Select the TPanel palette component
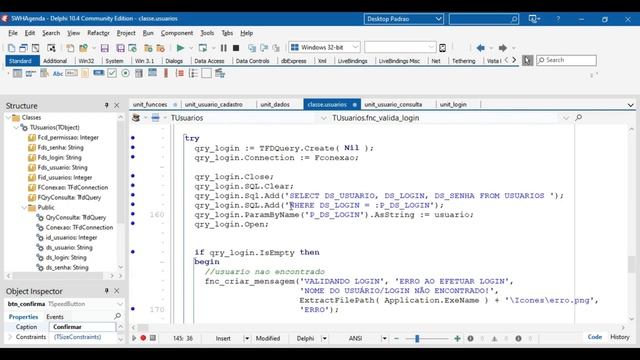 [x=207, y=73]
